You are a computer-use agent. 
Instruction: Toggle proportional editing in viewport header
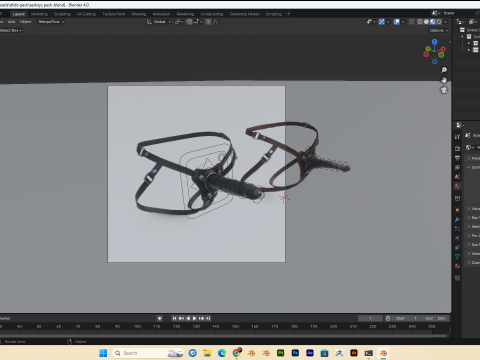click(x=208, y=22)
